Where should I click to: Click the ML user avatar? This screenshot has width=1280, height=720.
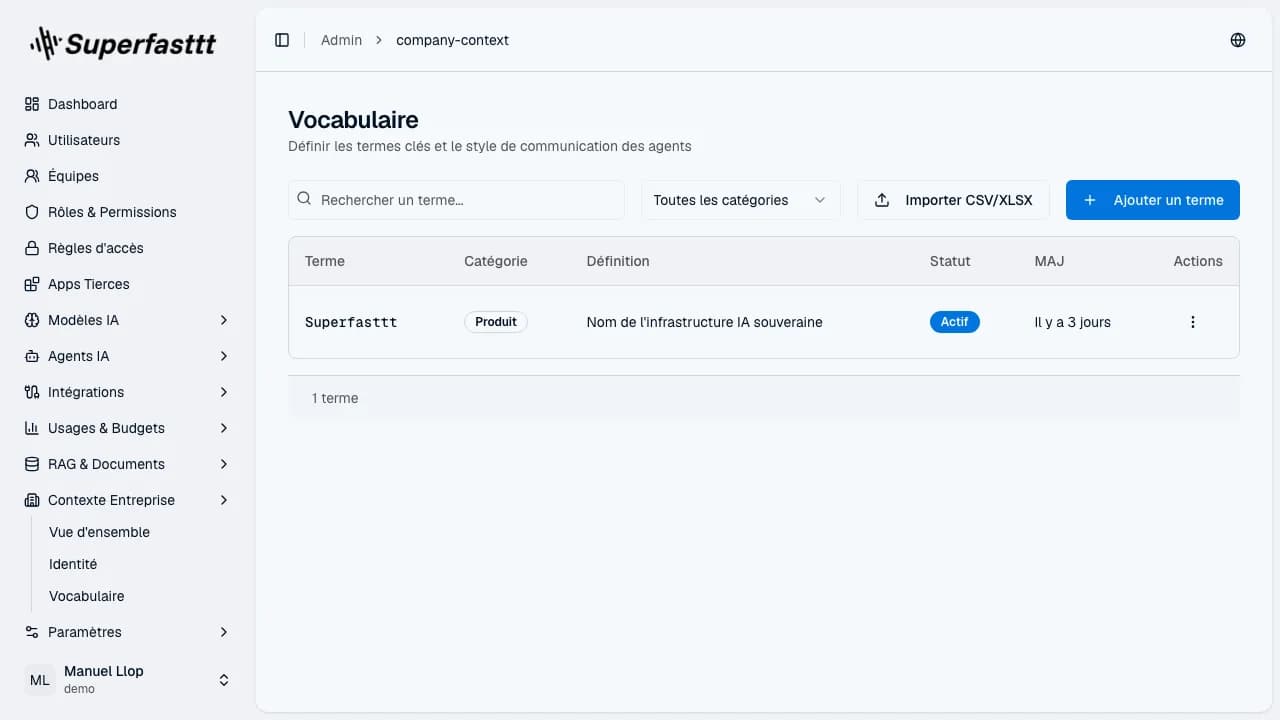click(x=40, y=680)
